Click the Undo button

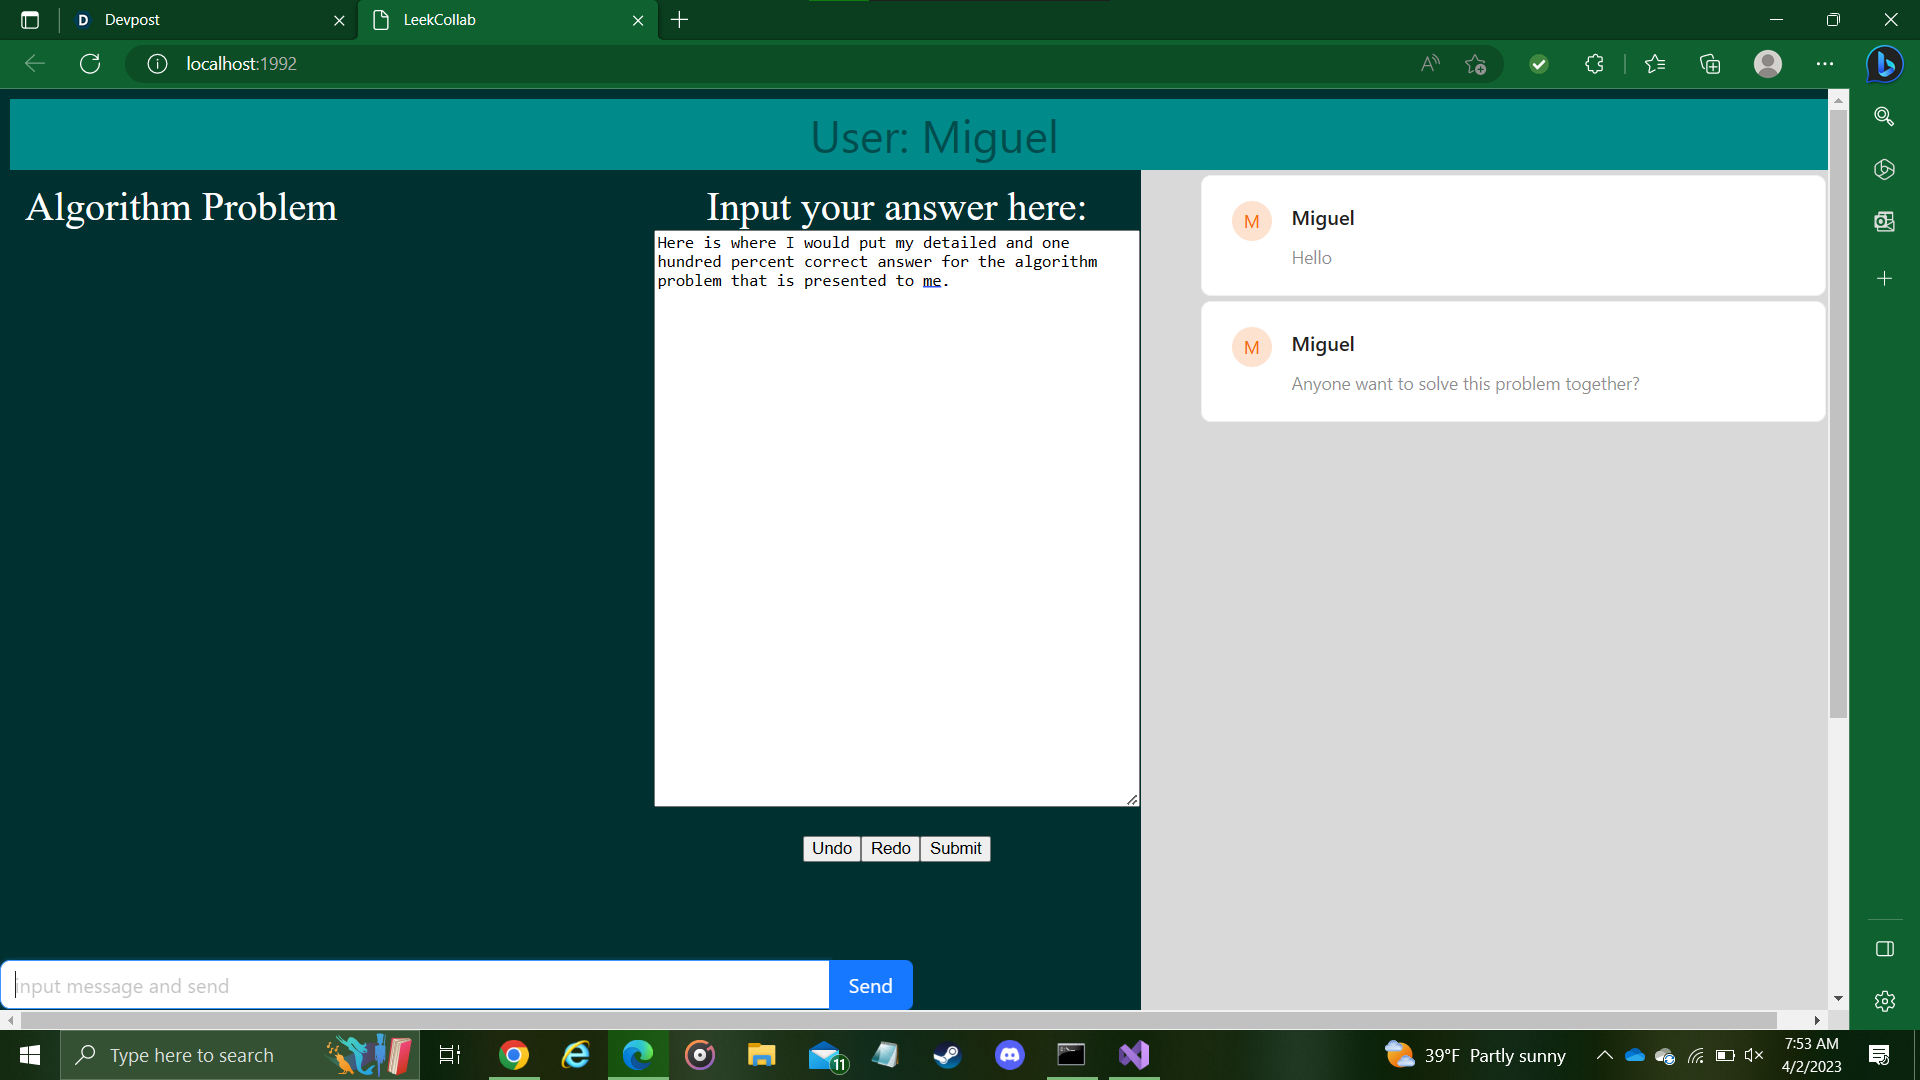(x=831, y=848)
